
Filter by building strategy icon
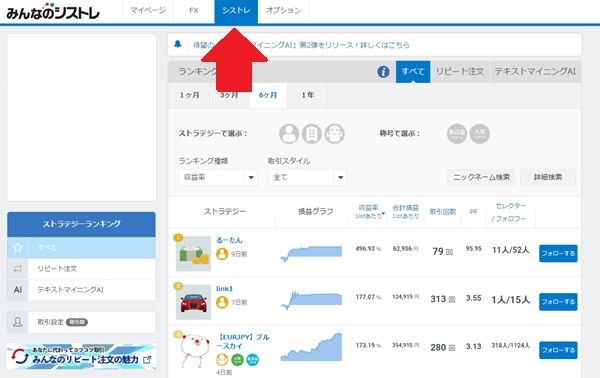[x=312, y=134]
